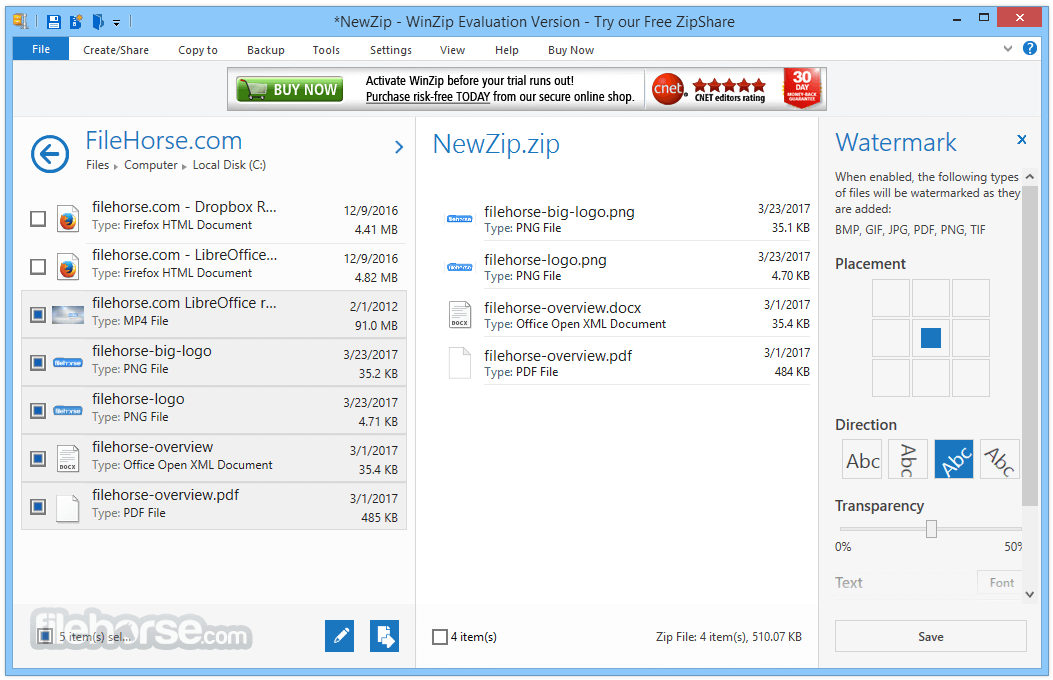
Task: Click filehorse-overview.pdf icon in NewZip.zip
Action: (x=460, y=363)
